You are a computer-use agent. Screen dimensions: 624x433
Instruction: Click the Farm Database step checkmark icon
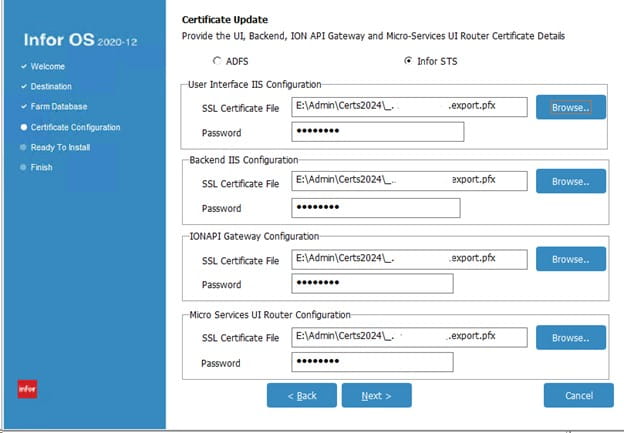click(x=24, y=106)
